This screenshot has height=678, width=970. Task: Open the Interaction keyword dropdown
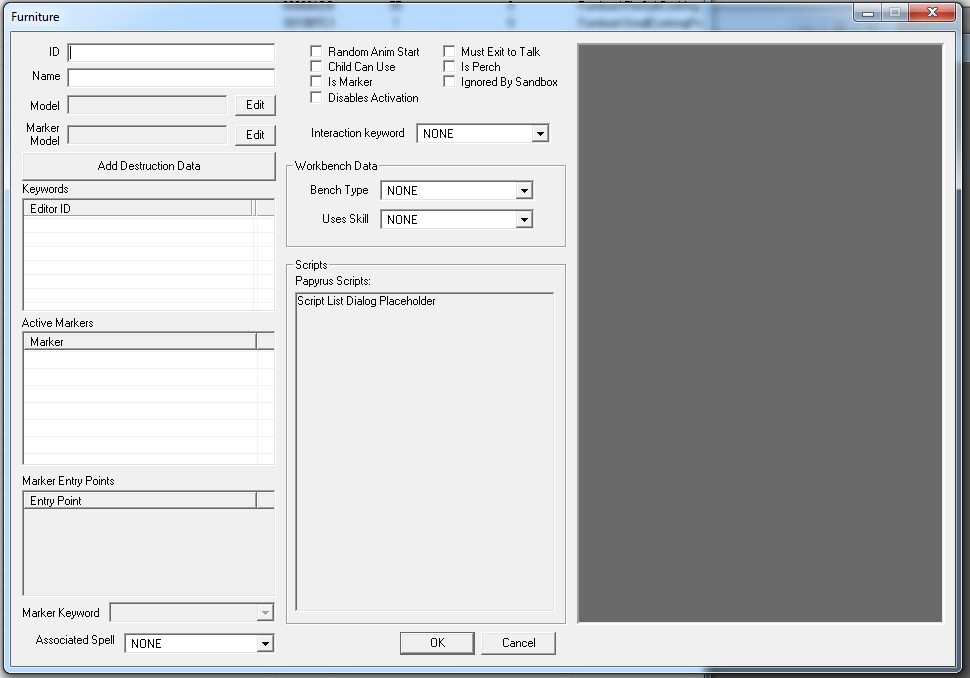point(540,134)
